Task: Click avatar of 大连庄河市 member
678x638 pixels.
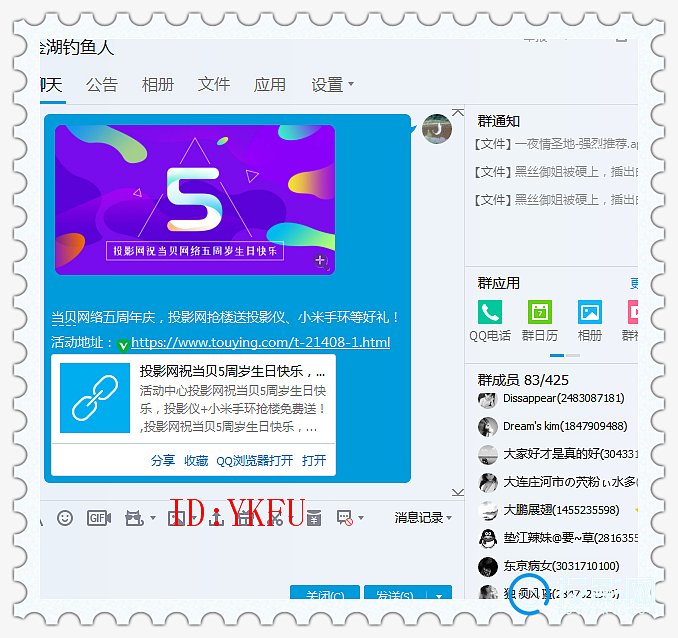Action: click(487, 483)
